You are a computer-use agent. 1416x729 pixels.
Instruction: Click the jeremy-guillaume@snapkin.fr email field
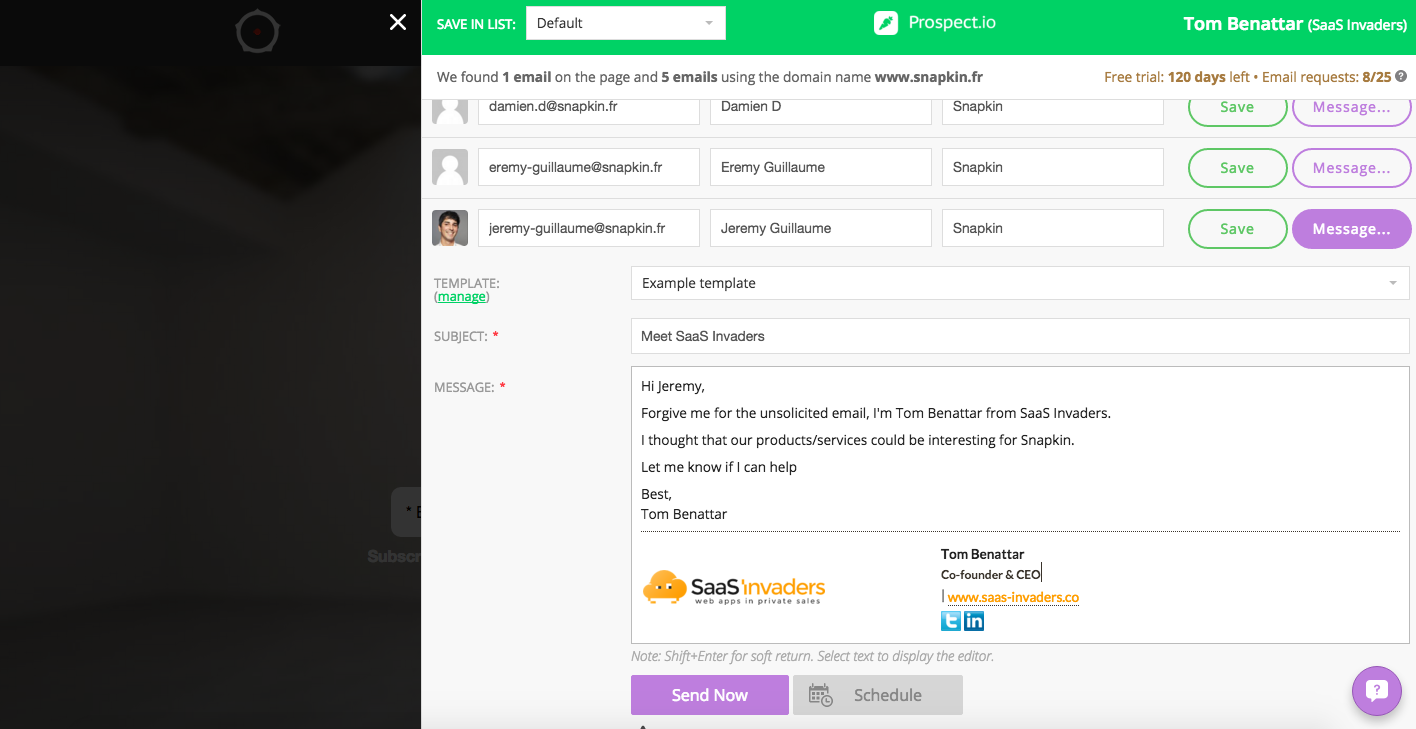(x=589, y=228)
